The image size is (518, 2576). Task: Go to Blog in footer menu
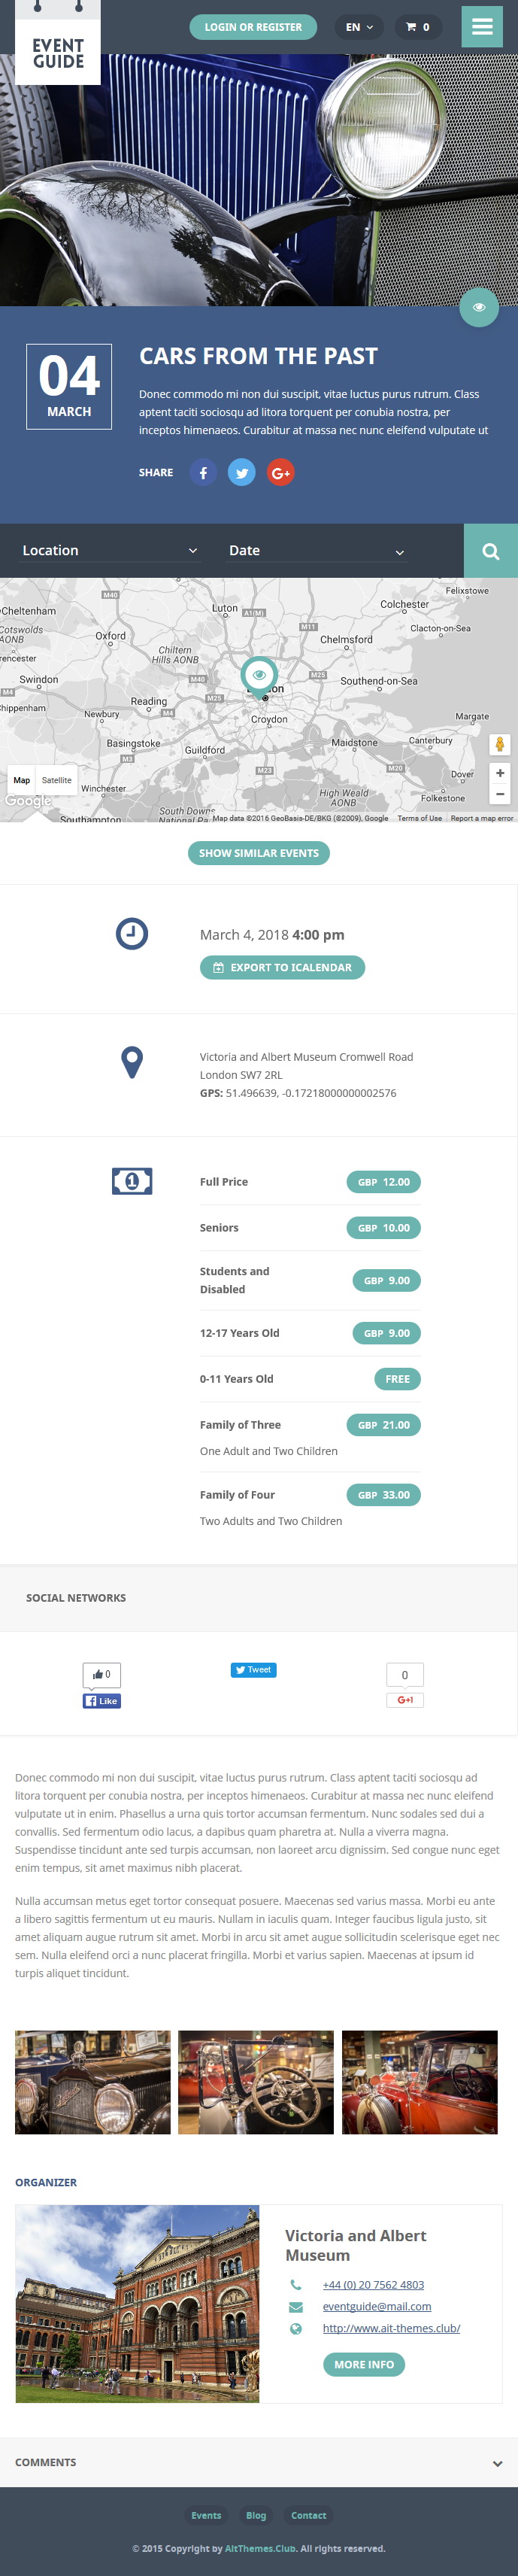pyautogui.click(x=256, y=2515)
